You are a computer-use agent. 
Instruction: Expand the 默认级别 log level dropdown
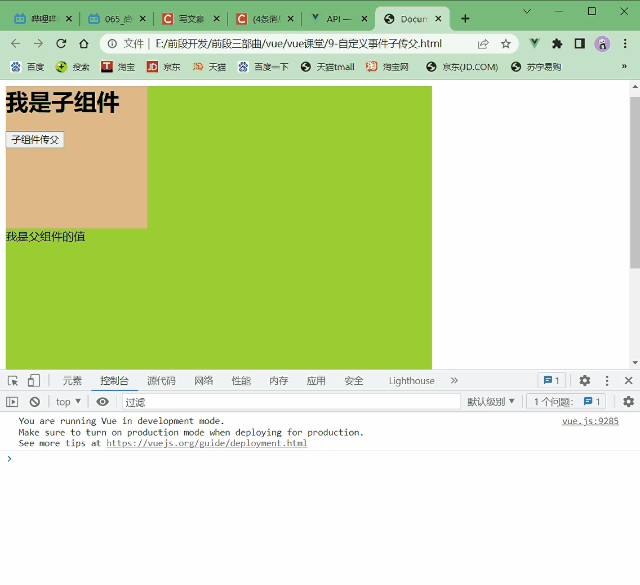[491, 402]
